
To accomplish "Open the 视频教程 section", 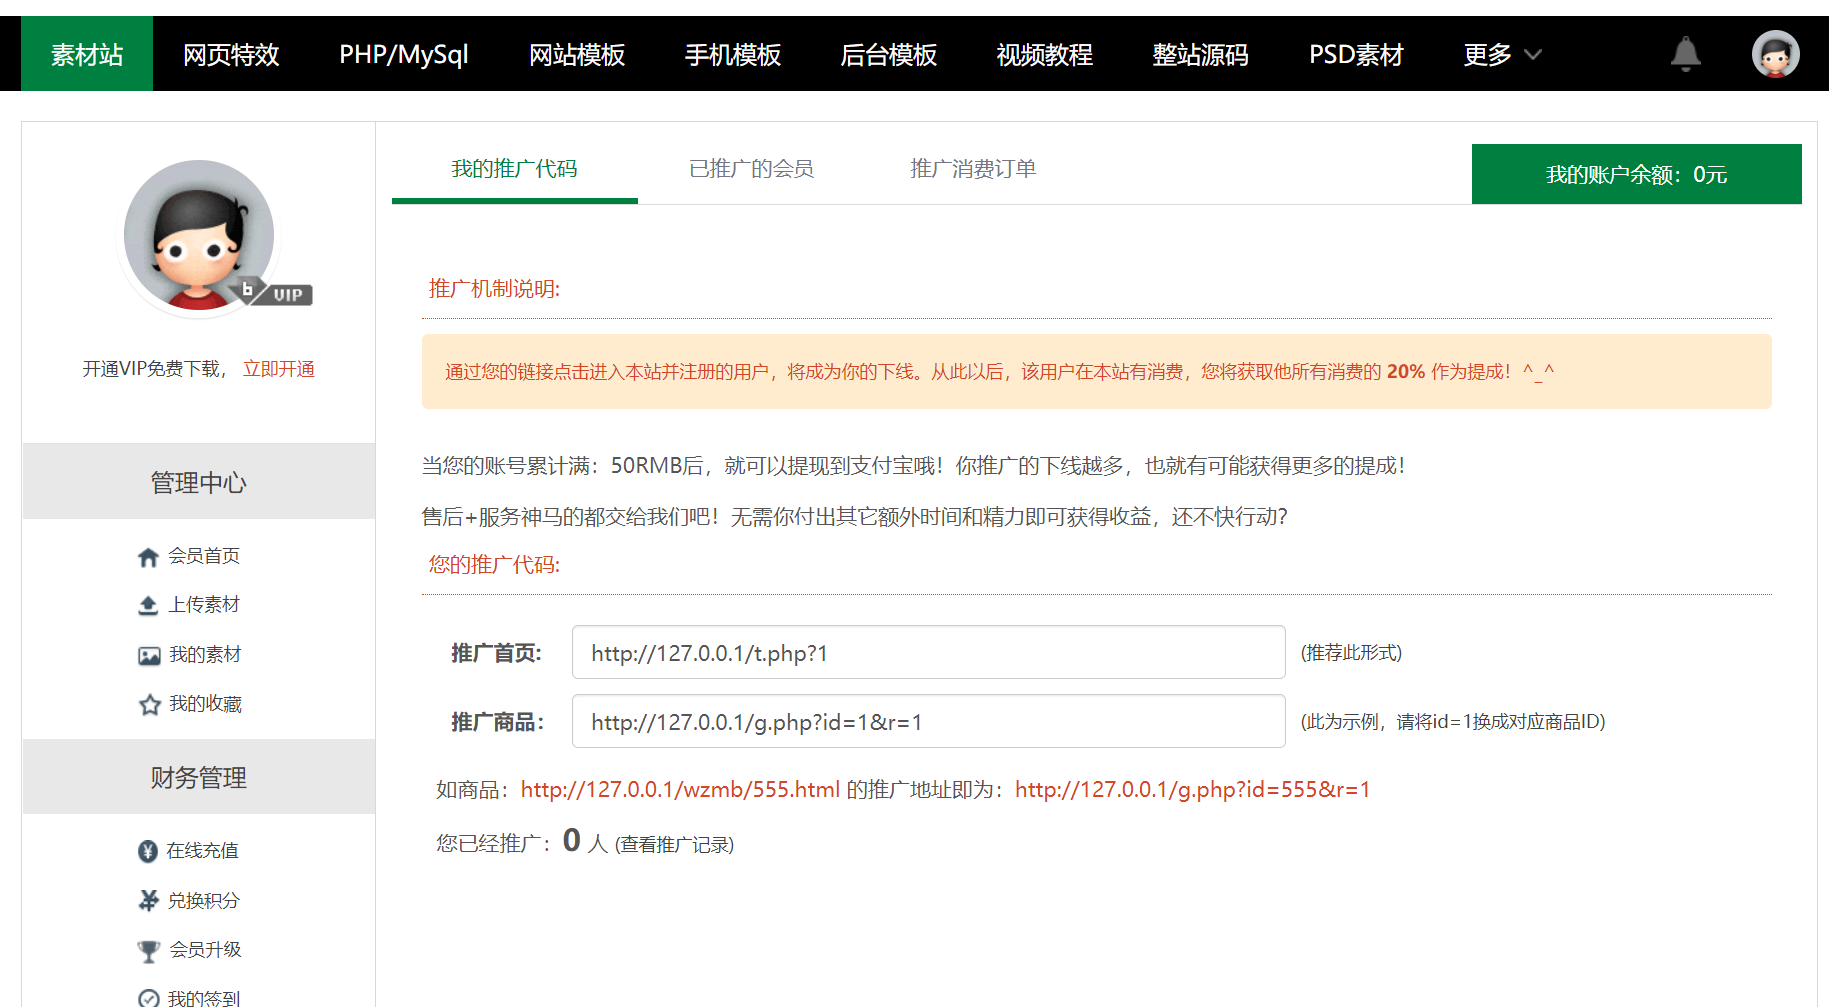I will point(1044,56).
